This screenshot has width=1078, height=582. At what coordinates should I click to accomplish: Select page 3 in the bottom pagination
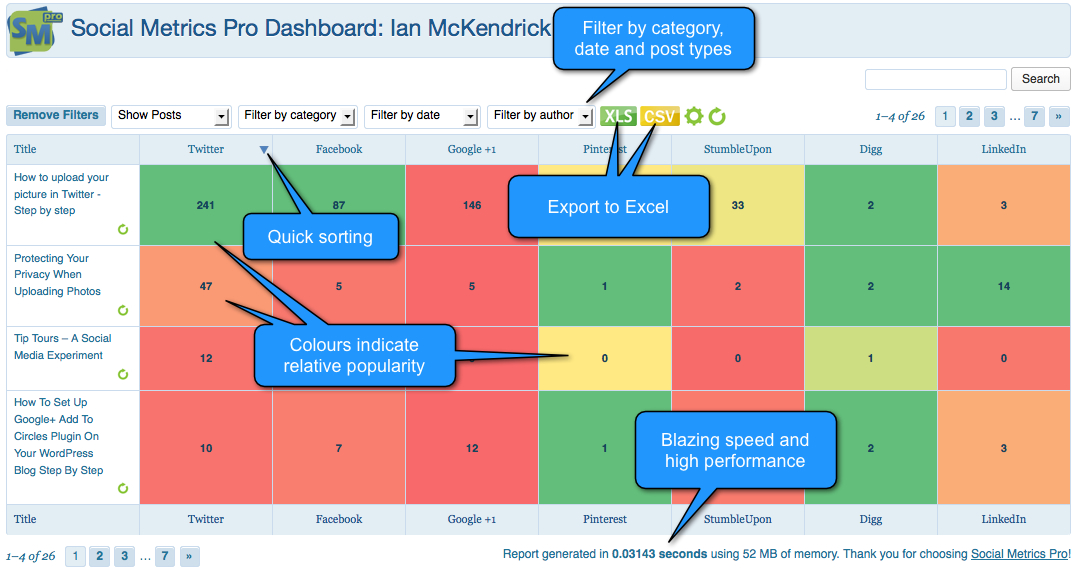click(124, 556)
